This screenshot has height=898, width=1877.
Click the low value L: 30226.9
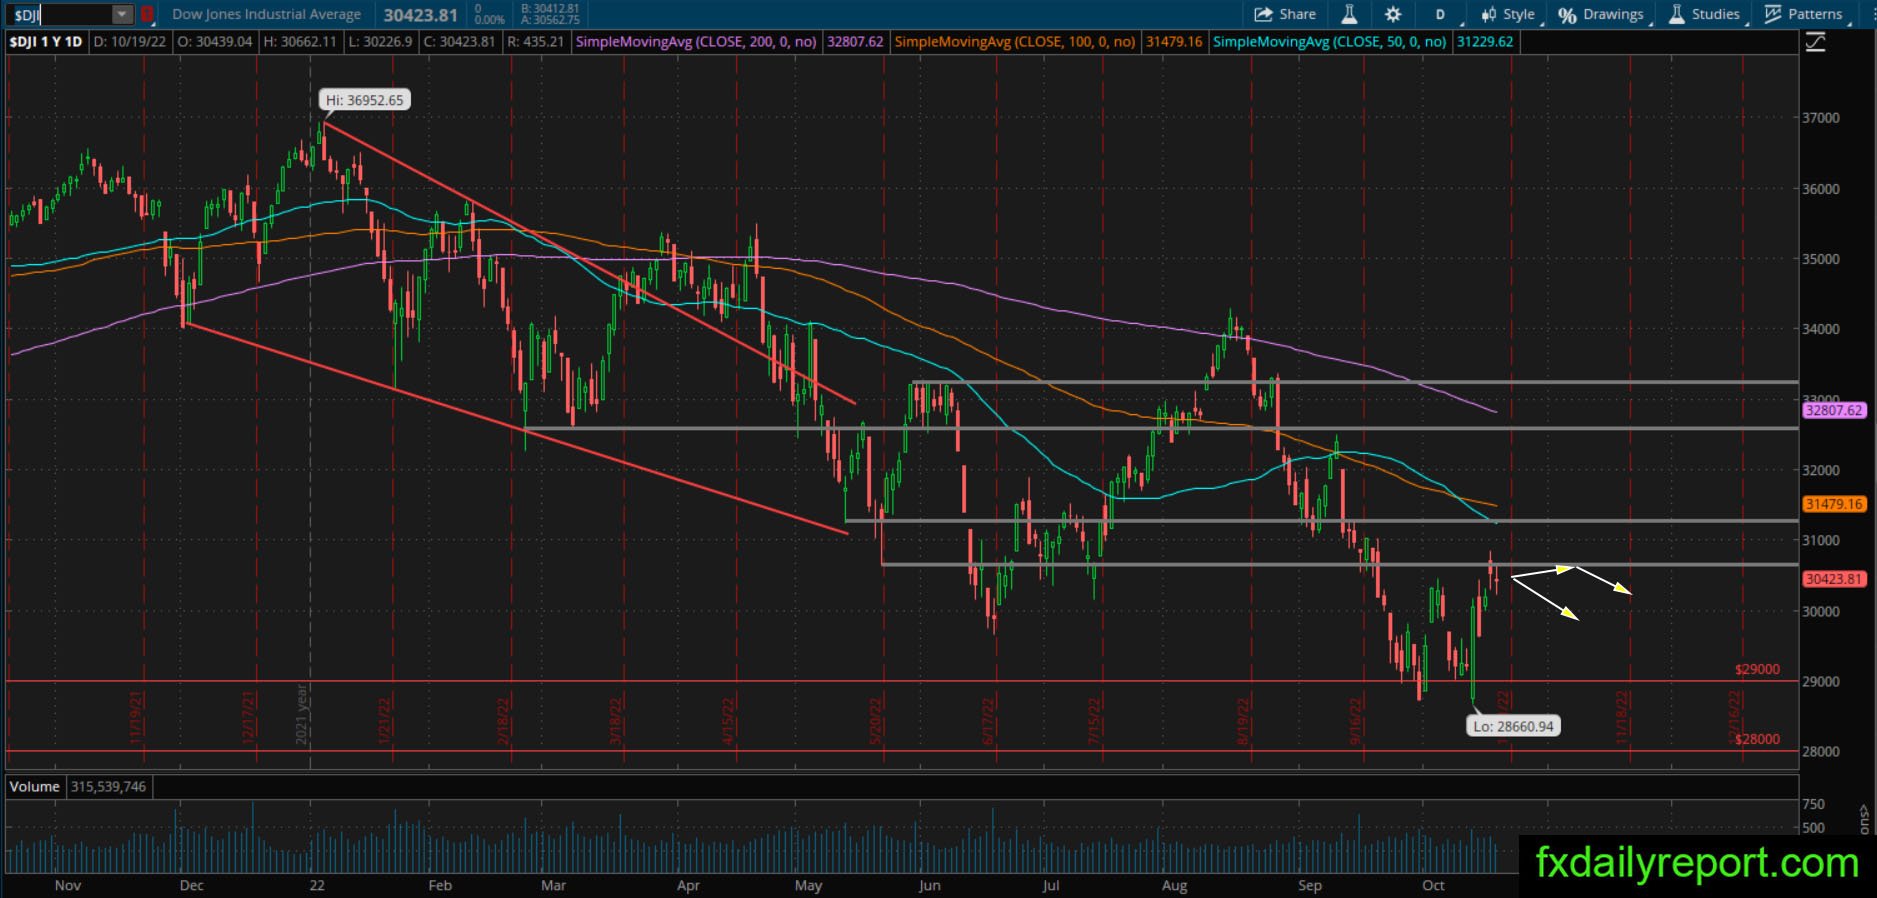(x=380, y=42)
